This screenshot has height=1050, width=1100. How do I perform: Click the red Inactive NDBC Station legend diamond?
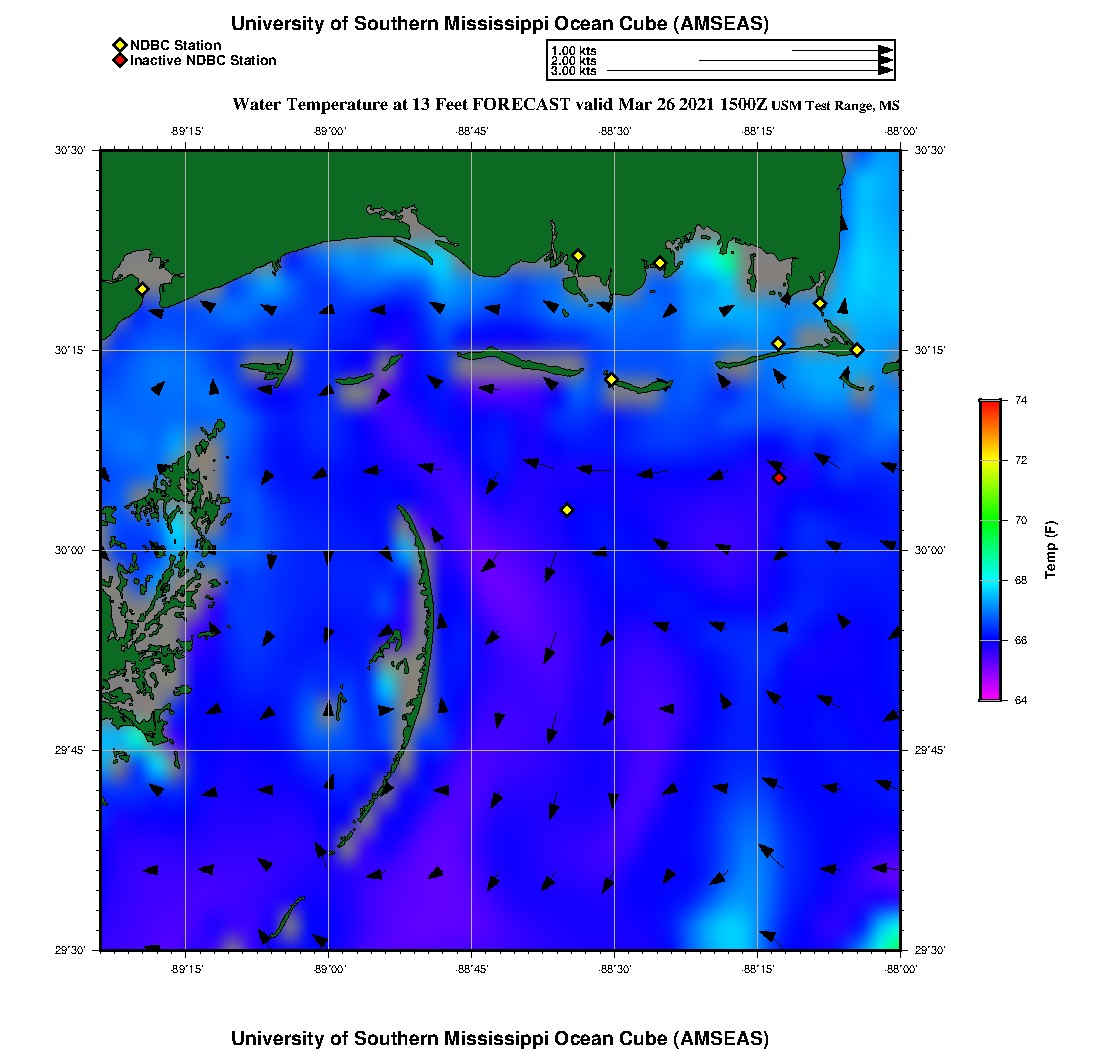pyautogui.click(x=119, y=61)
